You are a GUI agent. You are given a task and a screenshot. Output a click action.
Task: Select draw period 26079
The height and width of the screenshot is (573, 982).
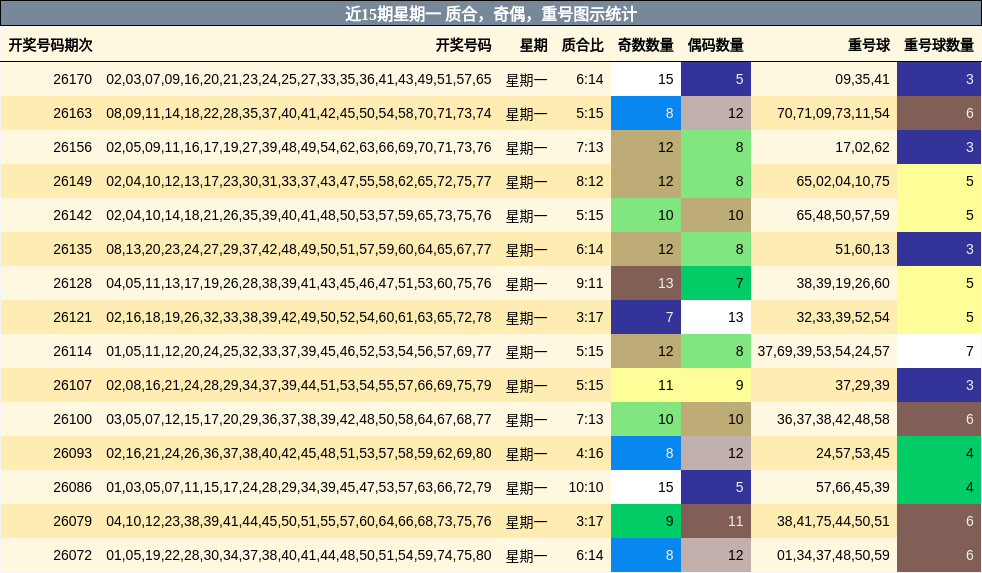click(x=73, y=521)
